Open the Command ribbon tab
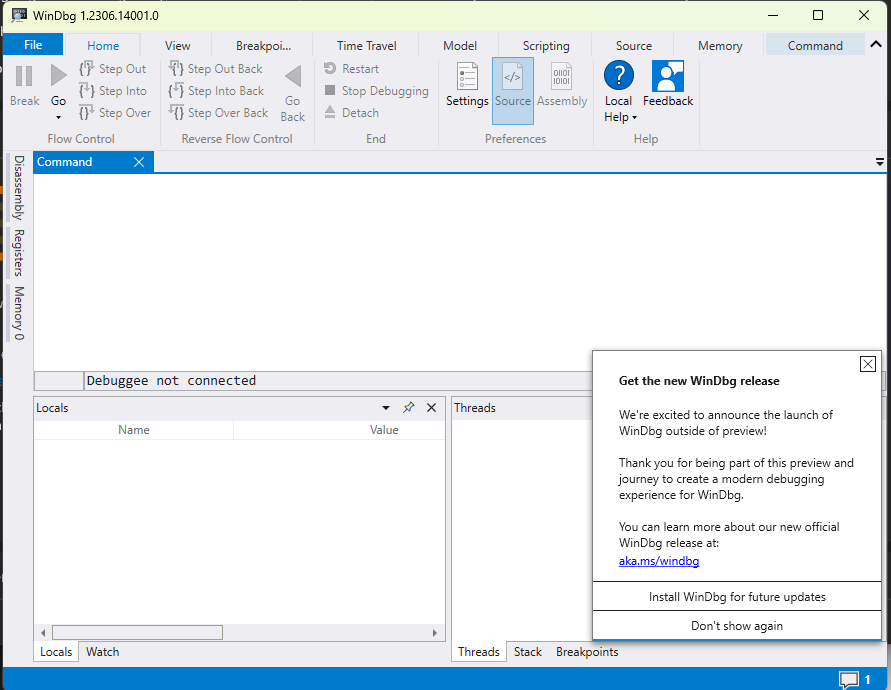 pyautogui.click(x=815, y=45)
